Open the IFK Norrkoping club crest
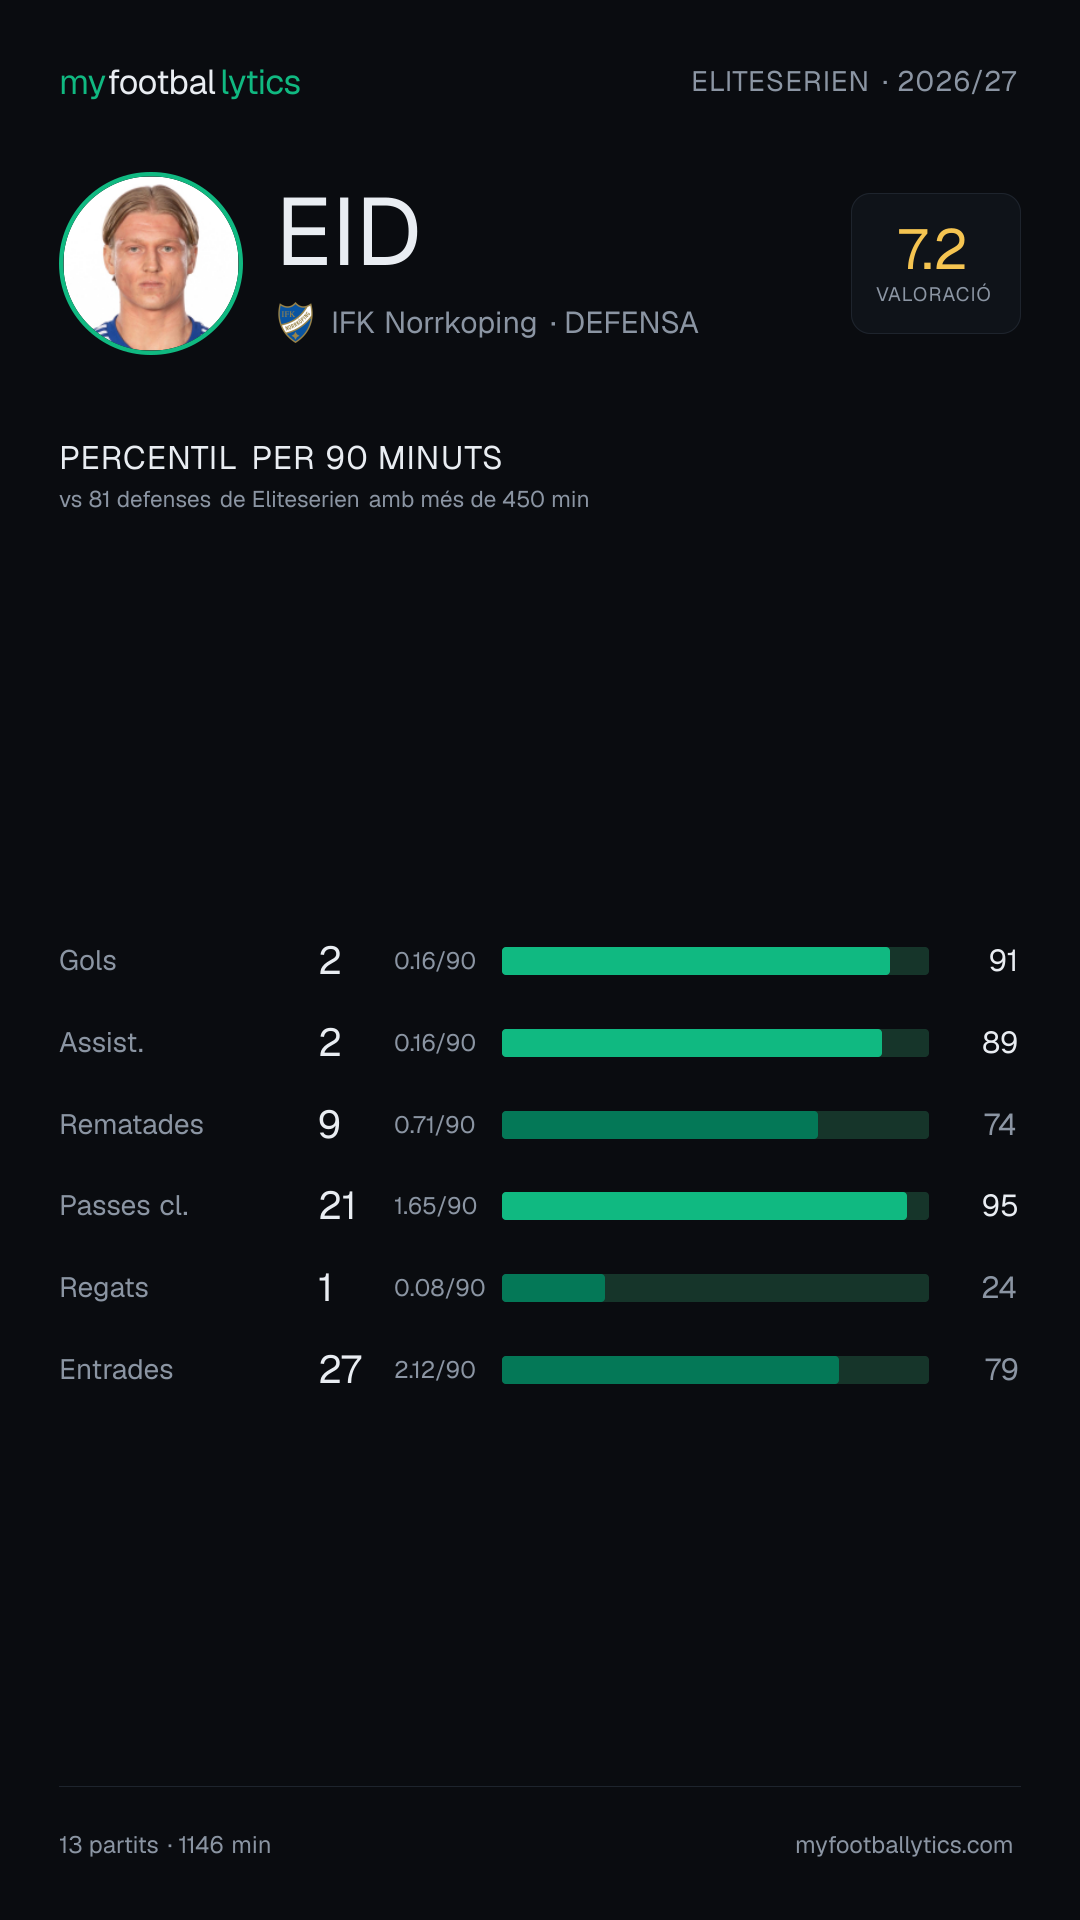Viewport: 1080px width, 1920px height. (x=295, y=323)
